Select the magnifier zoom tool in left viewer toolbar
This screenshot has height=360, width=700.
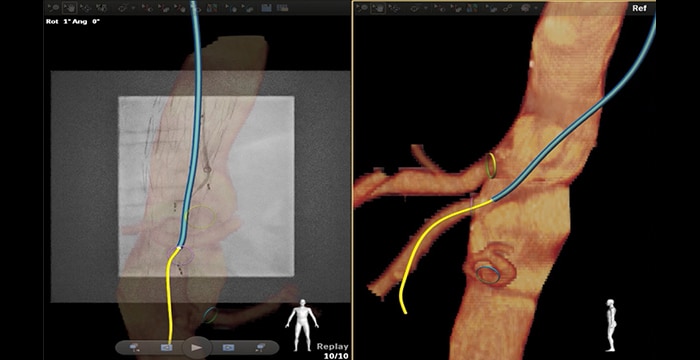coord(54,8)
